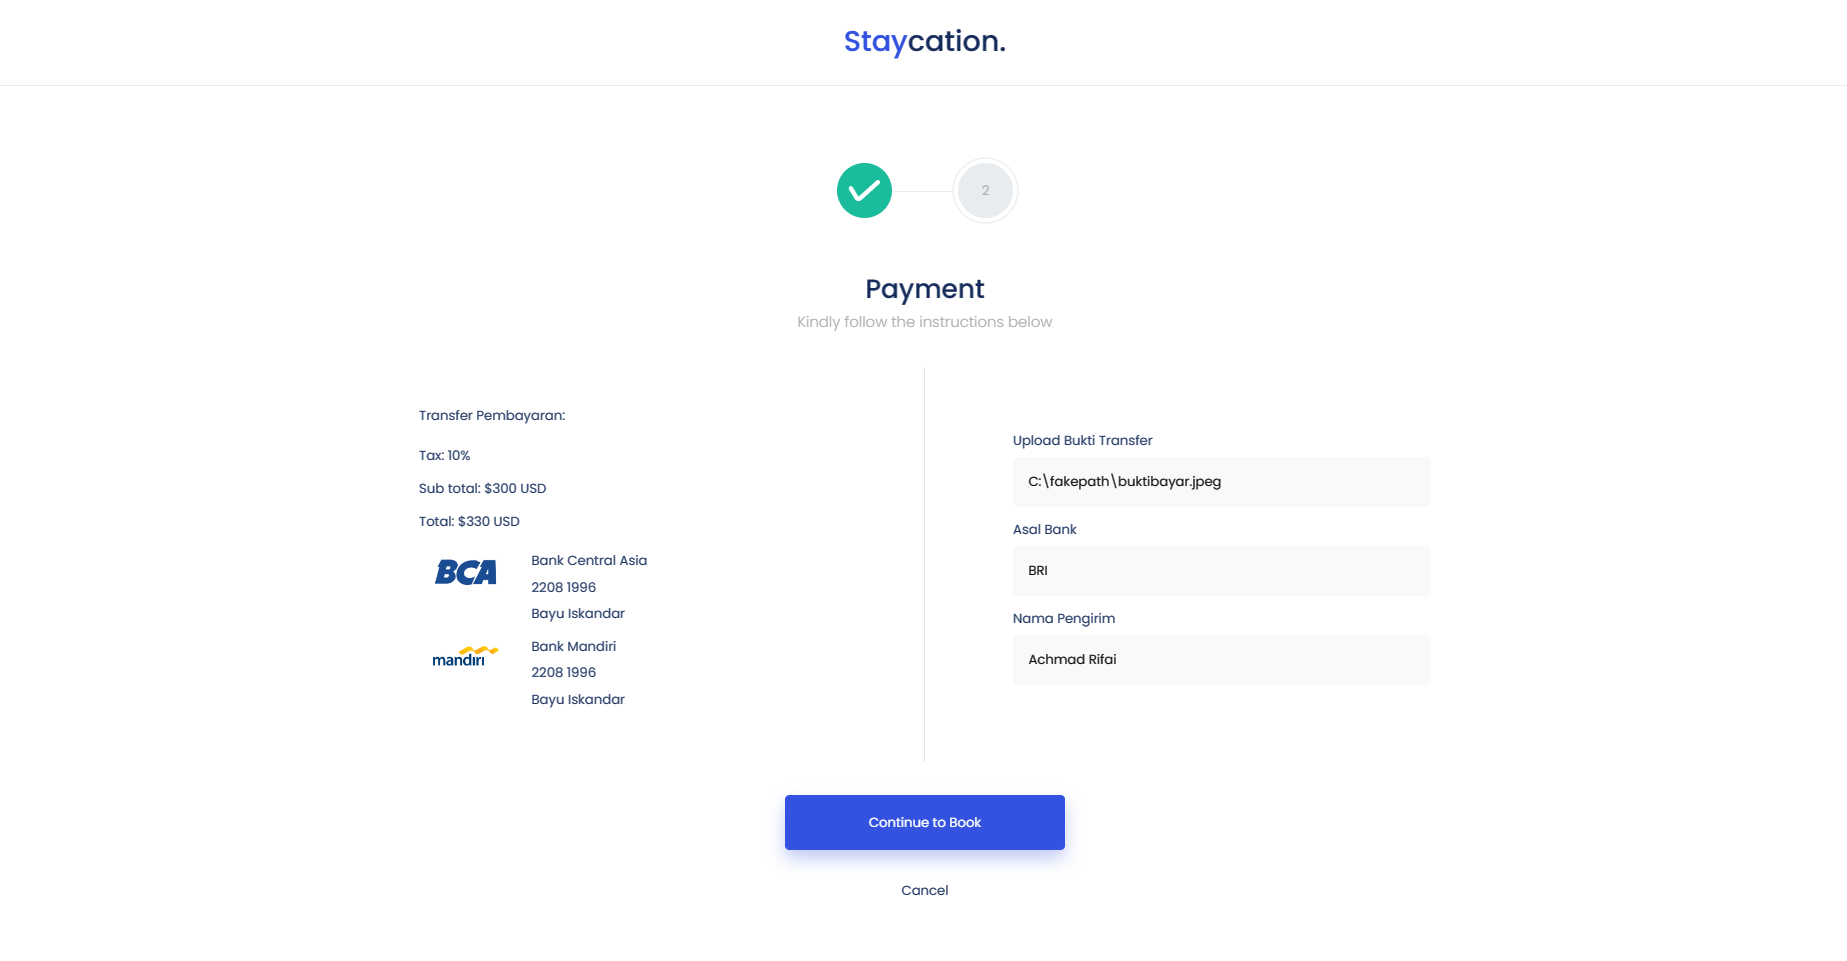
Task: Click the BCA account number 2208 1996
Action: 563,588
